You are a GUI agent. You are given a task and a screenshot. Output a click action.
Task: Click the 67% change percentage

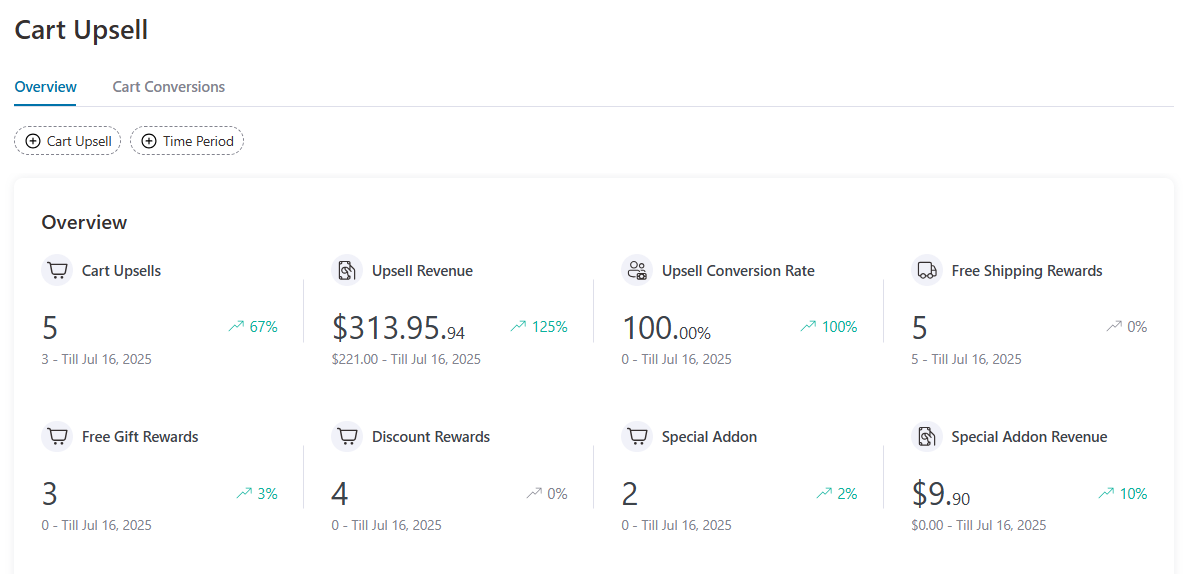(x=264, y=327)
